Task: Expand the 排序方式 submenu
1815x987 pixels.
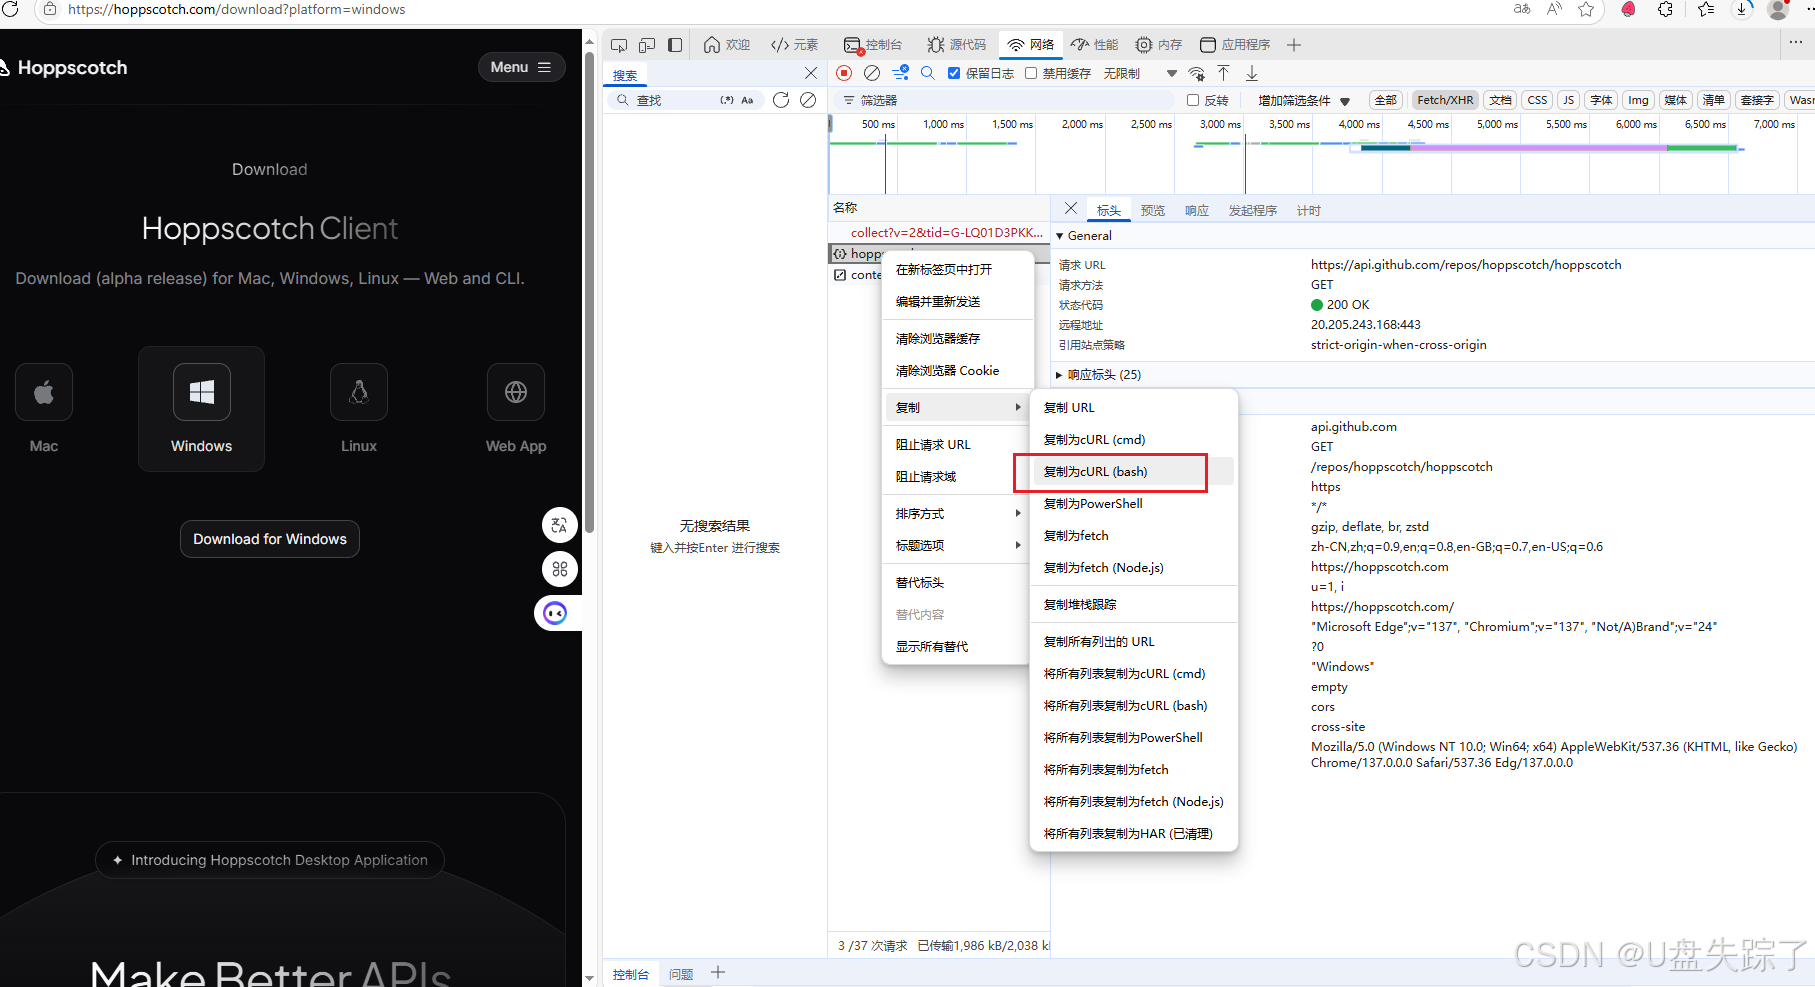Action: click(958, 513)
